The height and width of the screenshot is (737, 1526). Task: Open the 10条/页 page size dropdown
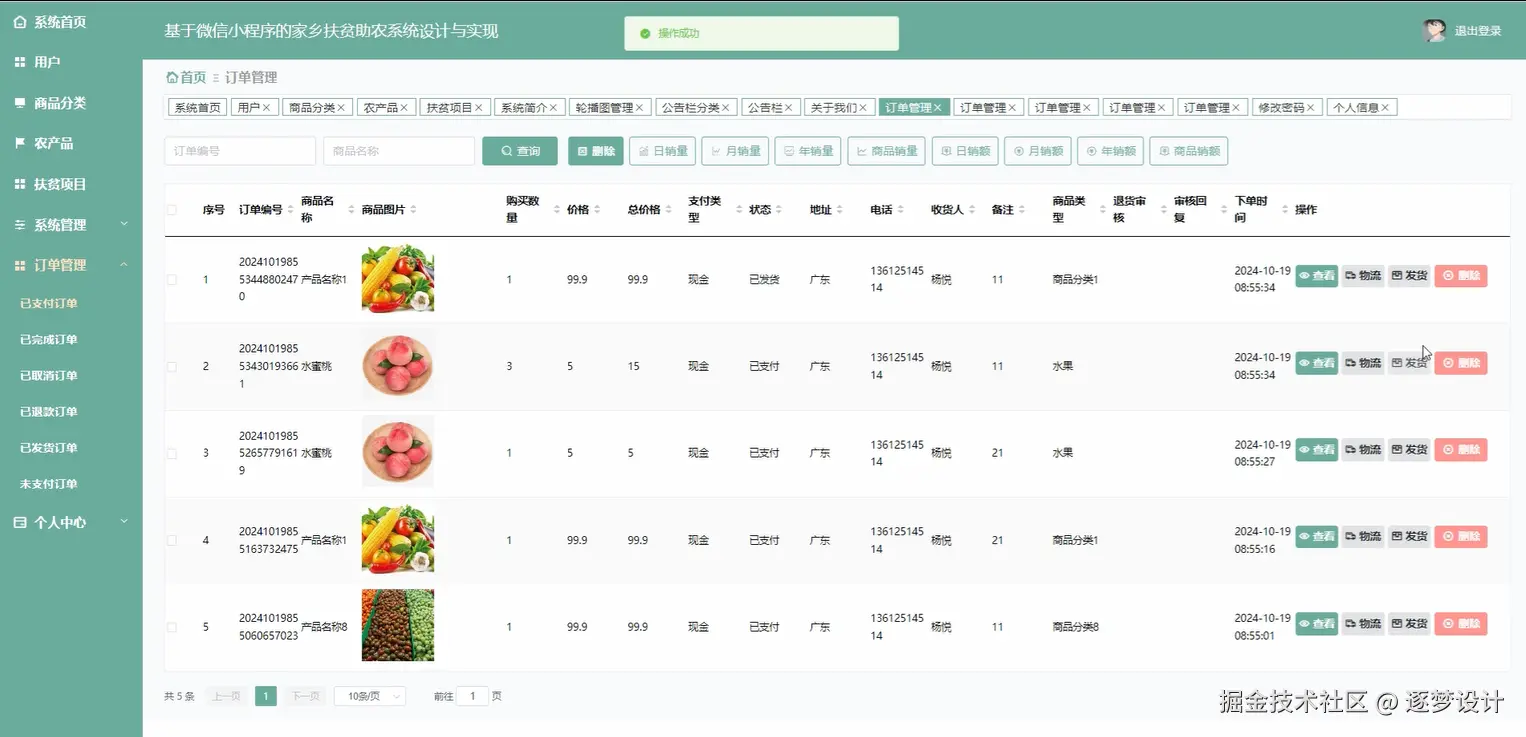(x=370, y=696)
